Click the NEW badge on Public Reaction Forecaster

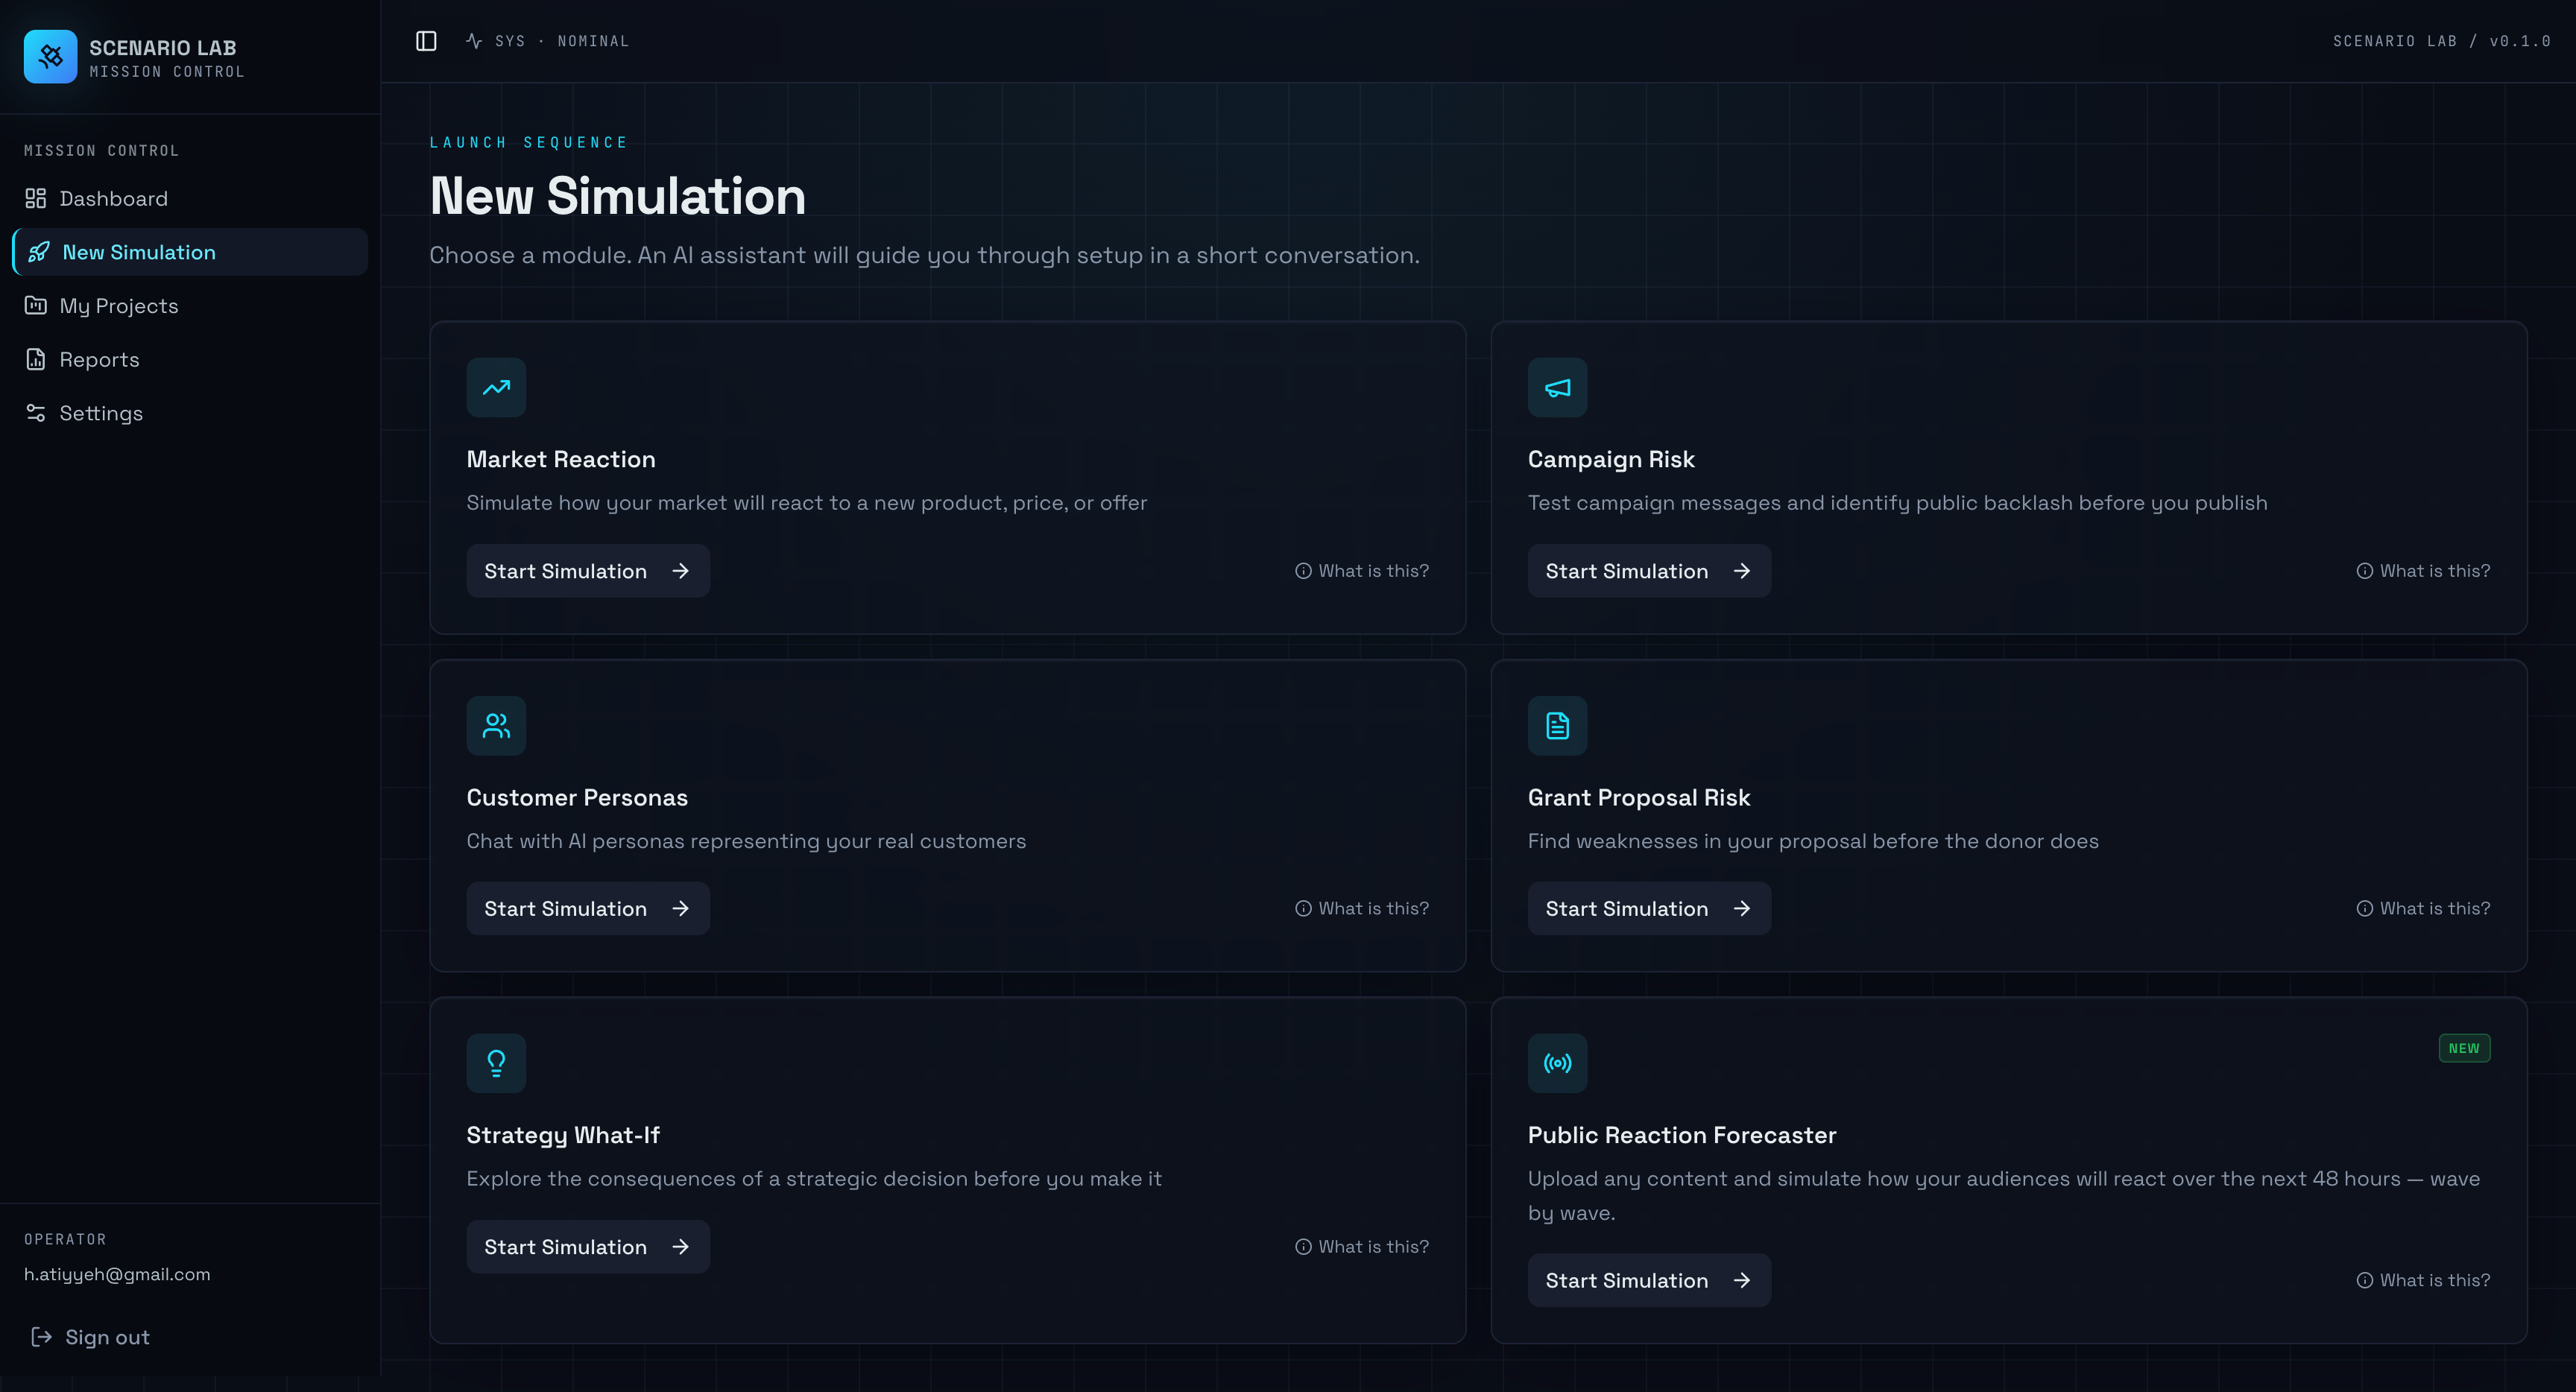click(2464, 1048)
